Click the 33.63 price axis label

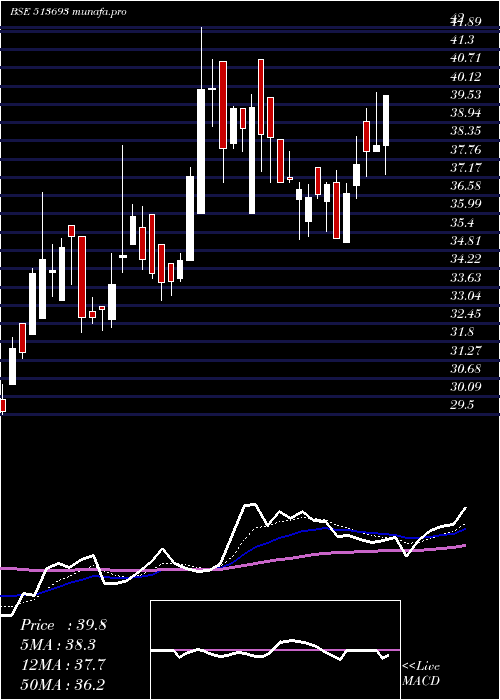coord(466,278)
